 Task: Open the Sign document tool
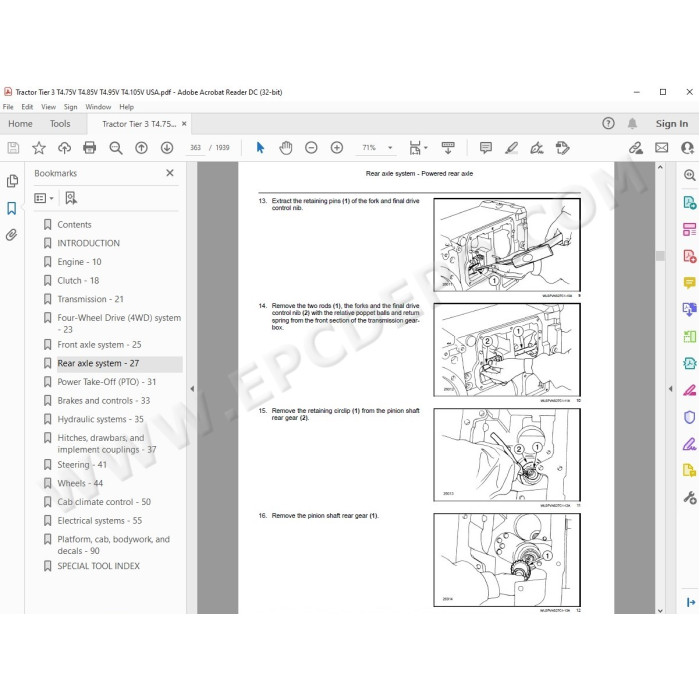point(537,148)
